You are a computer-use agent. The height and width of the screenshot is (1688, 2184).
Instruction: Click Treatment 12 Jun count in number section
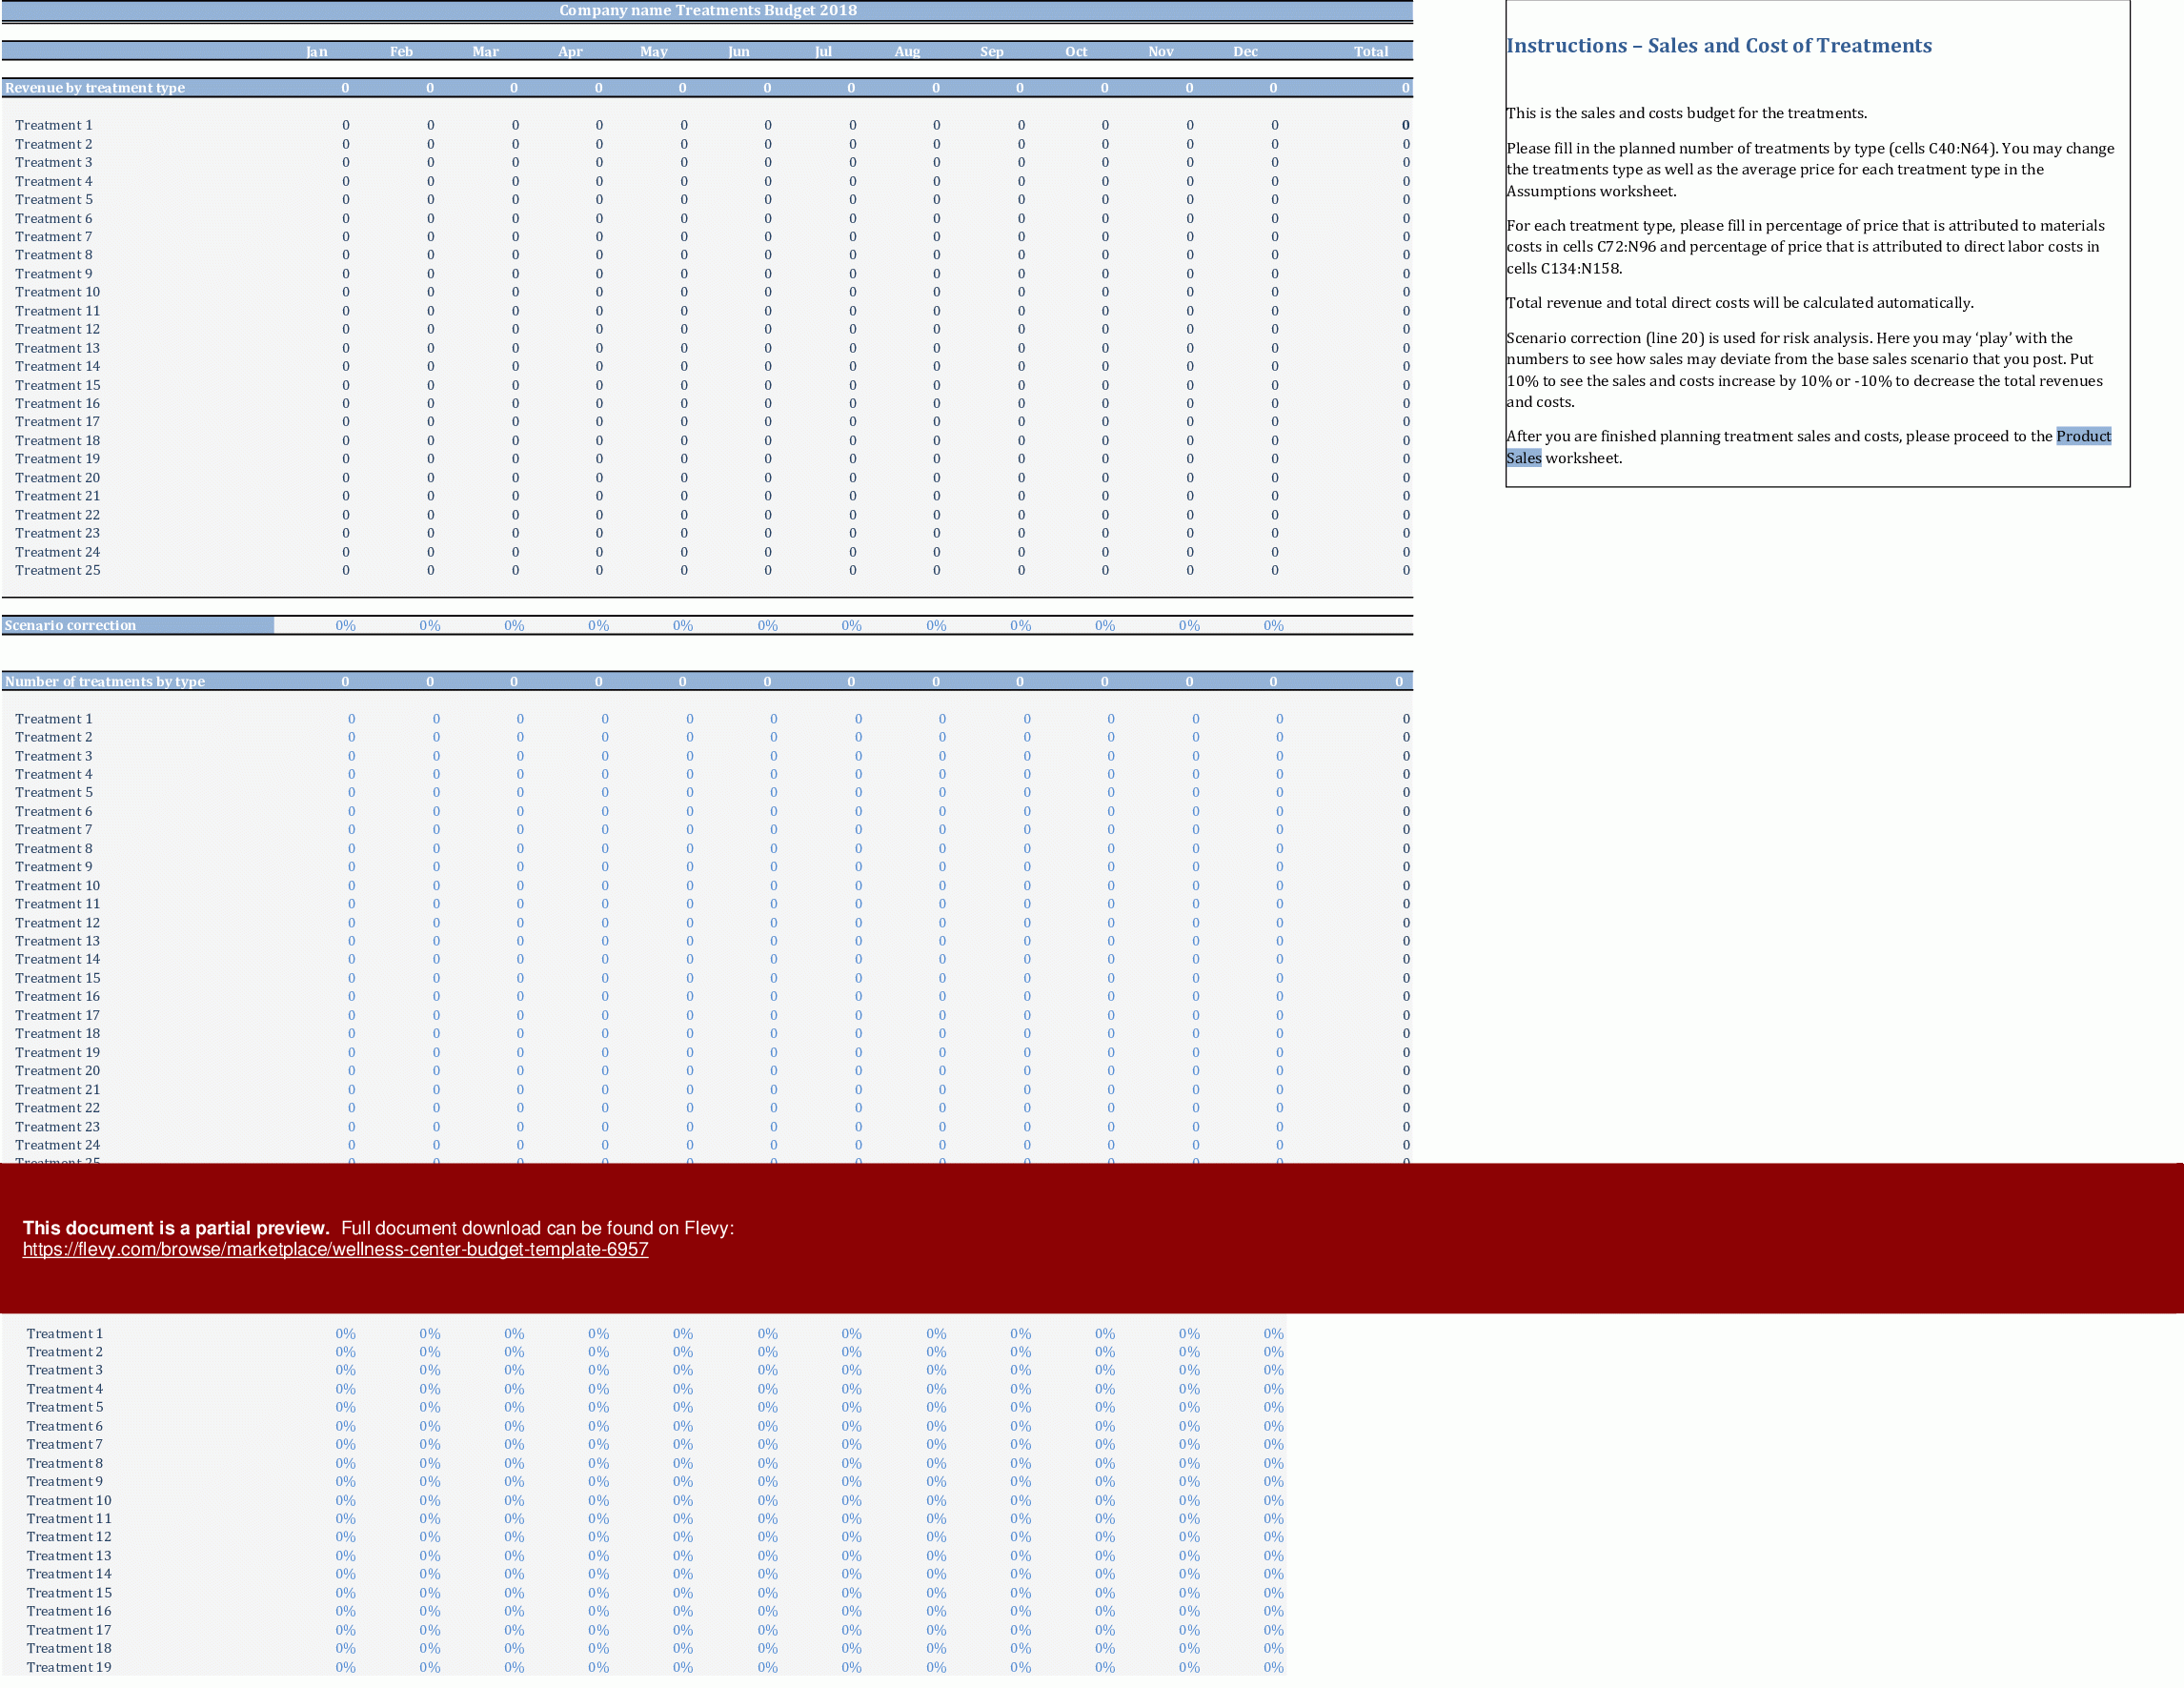(773, 922)
